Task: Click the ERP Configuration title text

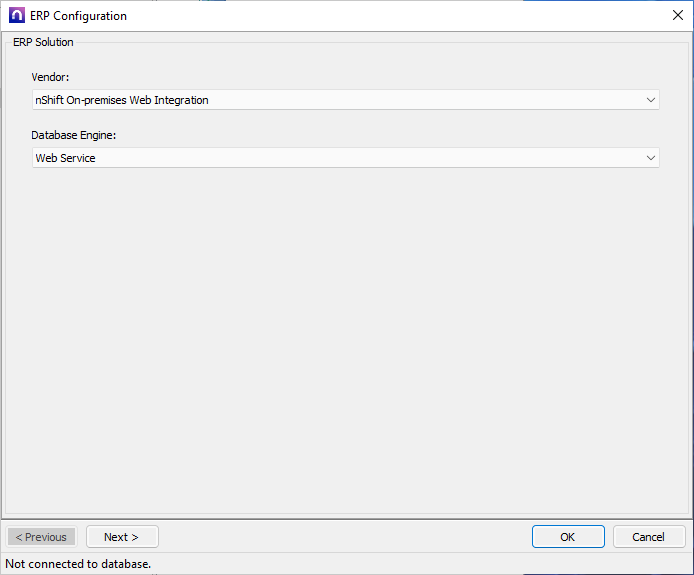Action: pyautogui.click(x=79, y=16)
